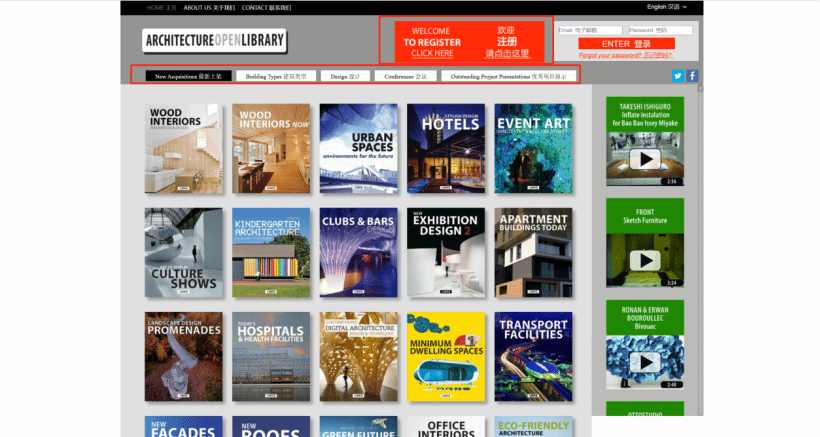Expand the English language dropdown
The height and width of the screenshot is (437, 820).
[669, 7]
